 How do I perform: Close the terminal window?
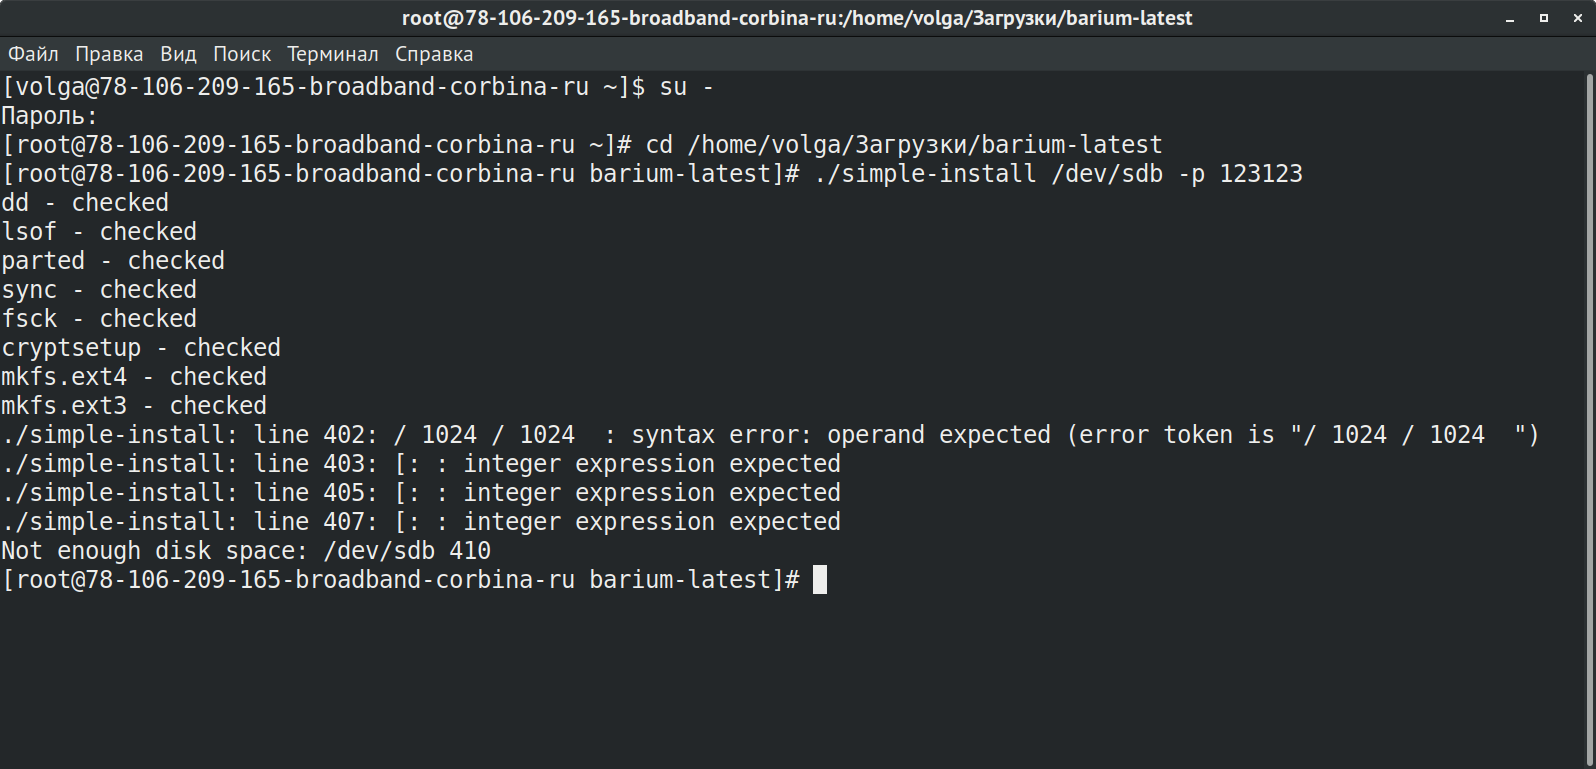click(1577, 19)
